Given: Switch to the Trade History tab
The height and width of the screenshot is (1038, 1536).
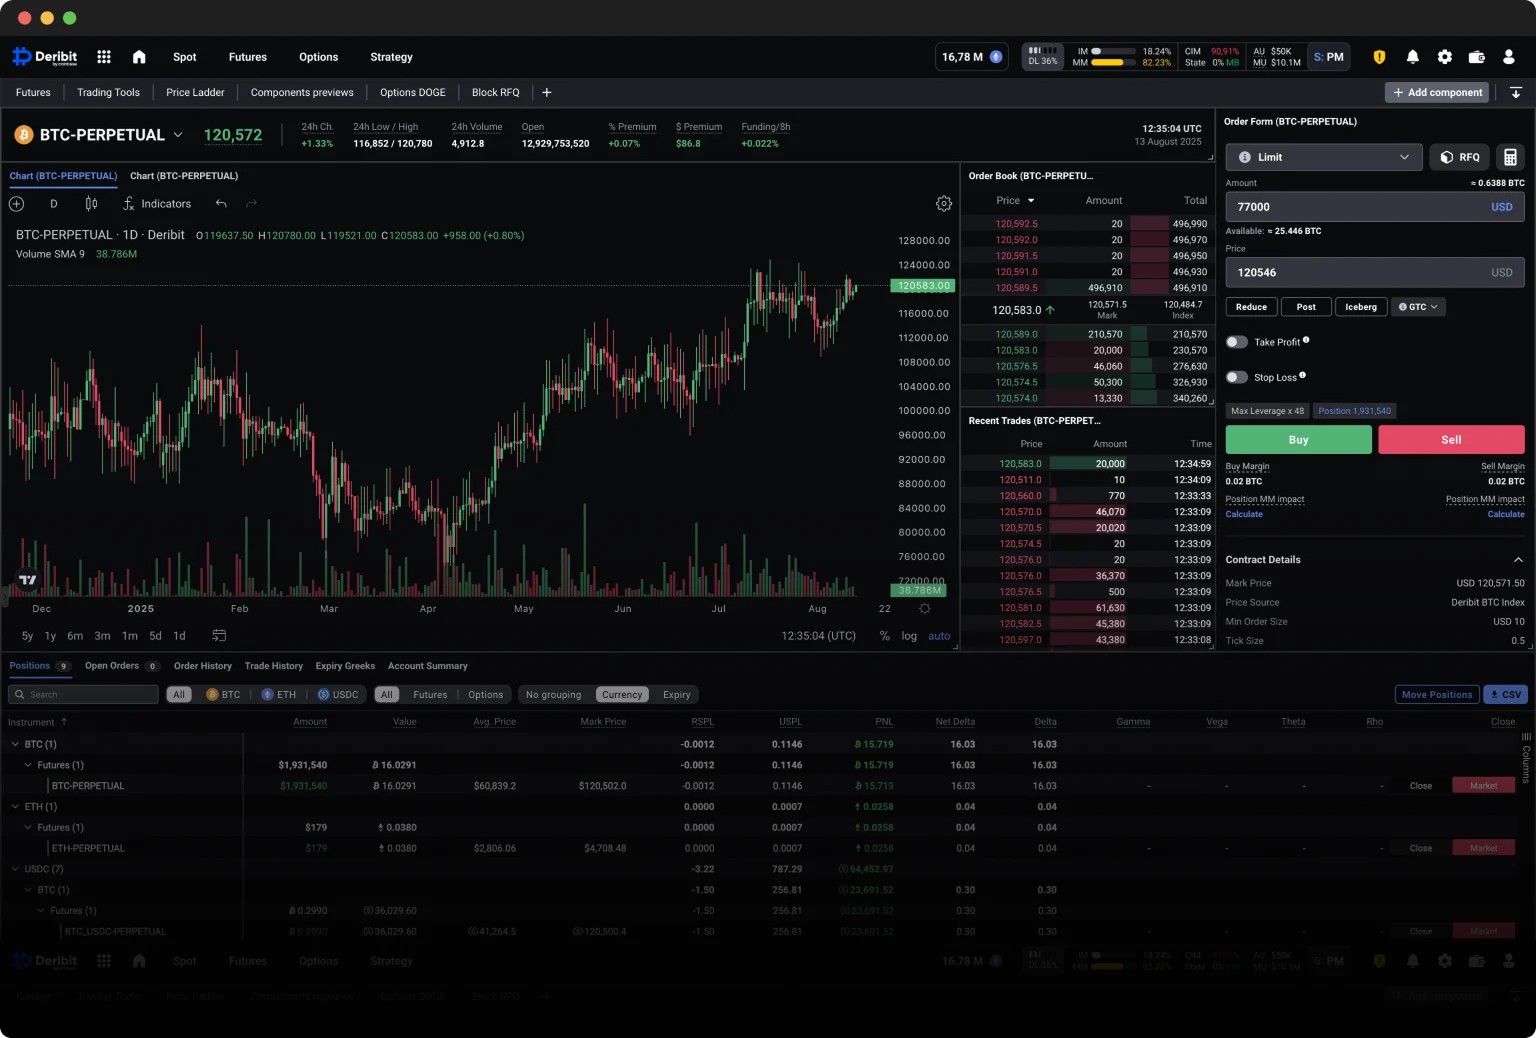Looking at the screenshot, I should 273,666.
